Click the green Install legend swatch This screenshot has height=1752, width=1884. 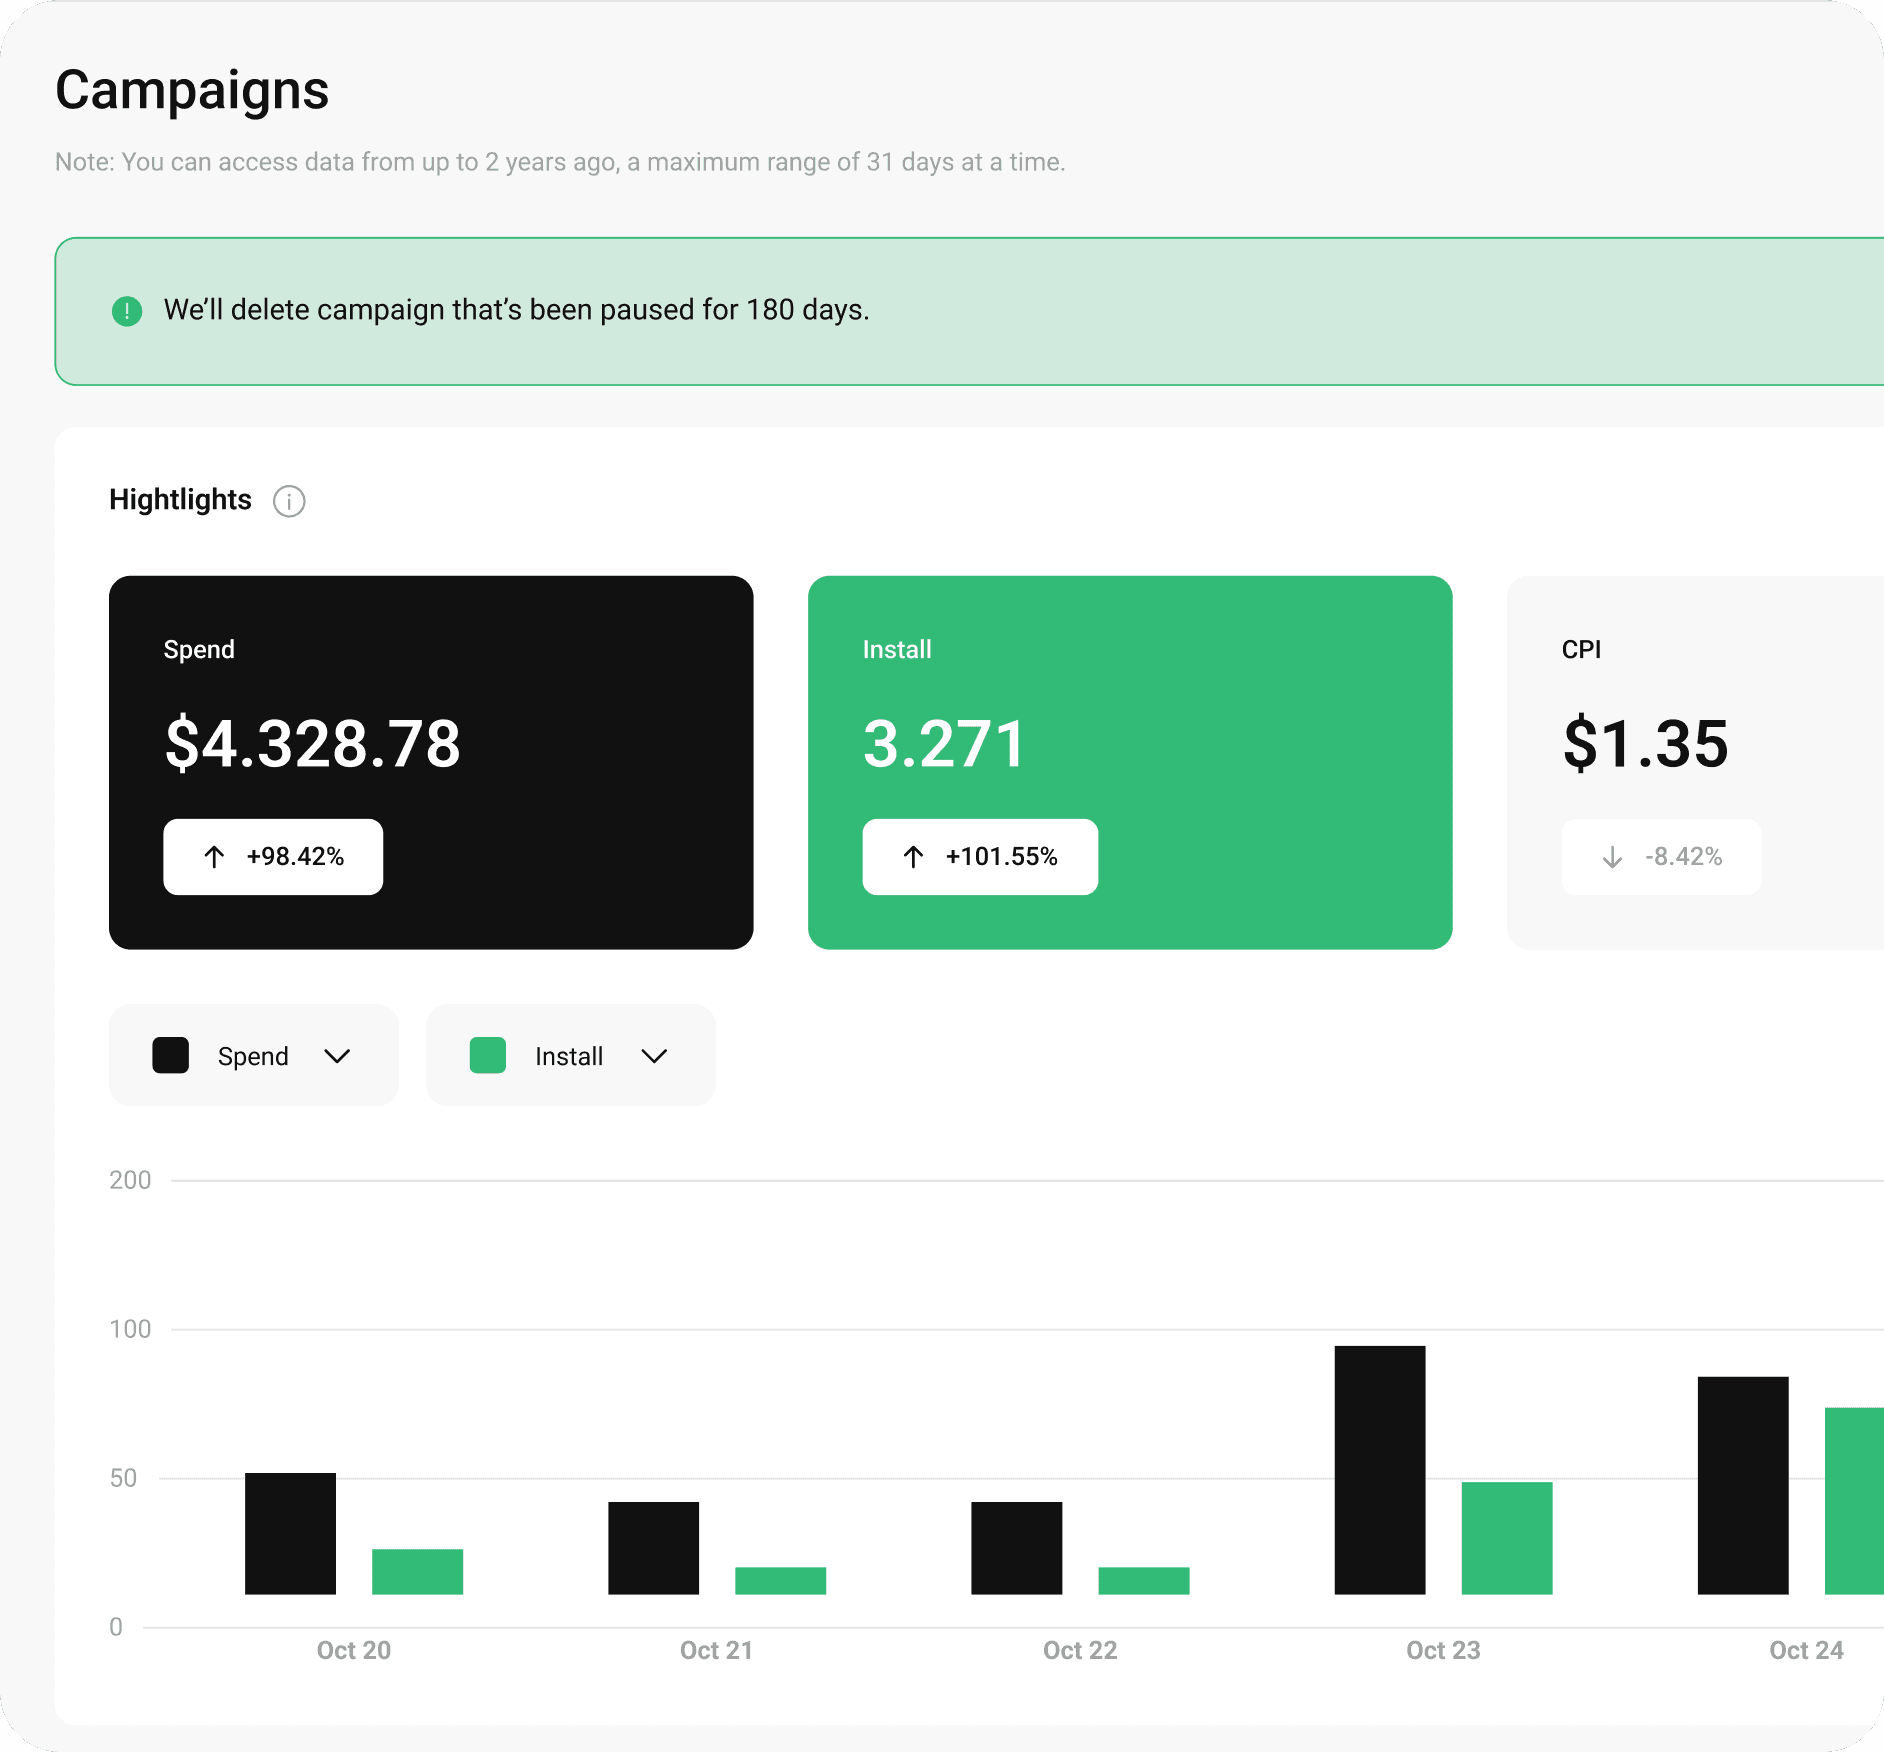[x=488, y=1056]
